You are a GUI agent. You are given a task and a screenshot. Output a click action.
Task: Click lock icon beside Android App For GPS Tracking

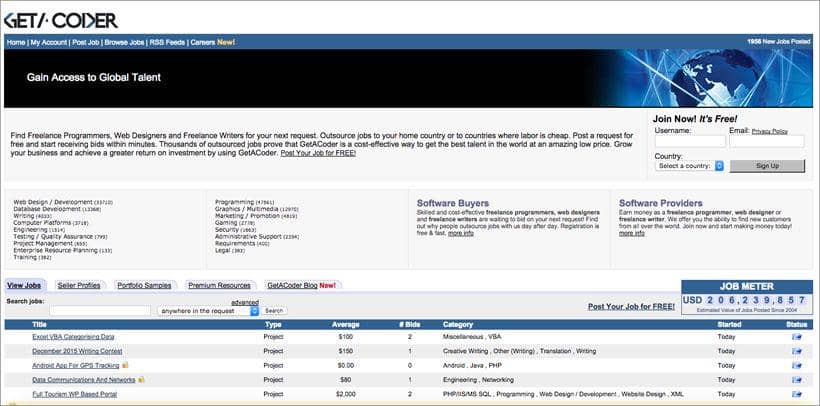pyautogui.click(x=126, y=366)
